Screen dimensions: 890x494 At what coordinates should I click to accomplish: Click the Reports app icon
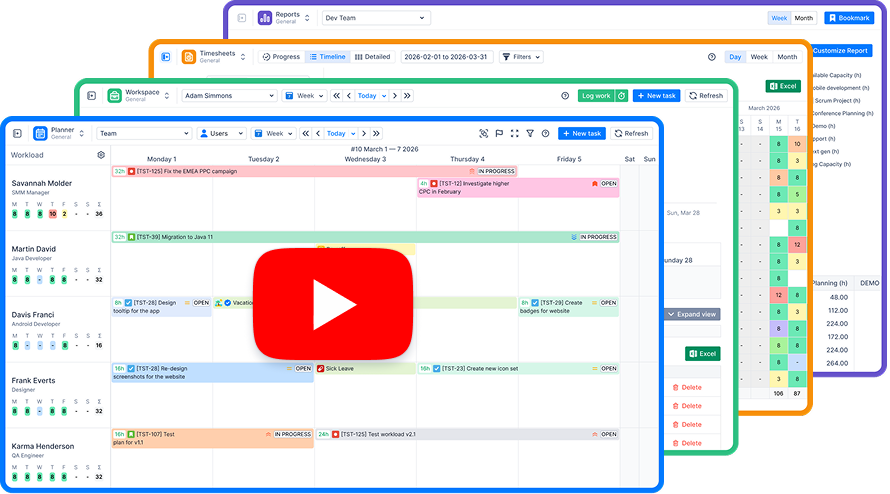[x=265, y=18]
